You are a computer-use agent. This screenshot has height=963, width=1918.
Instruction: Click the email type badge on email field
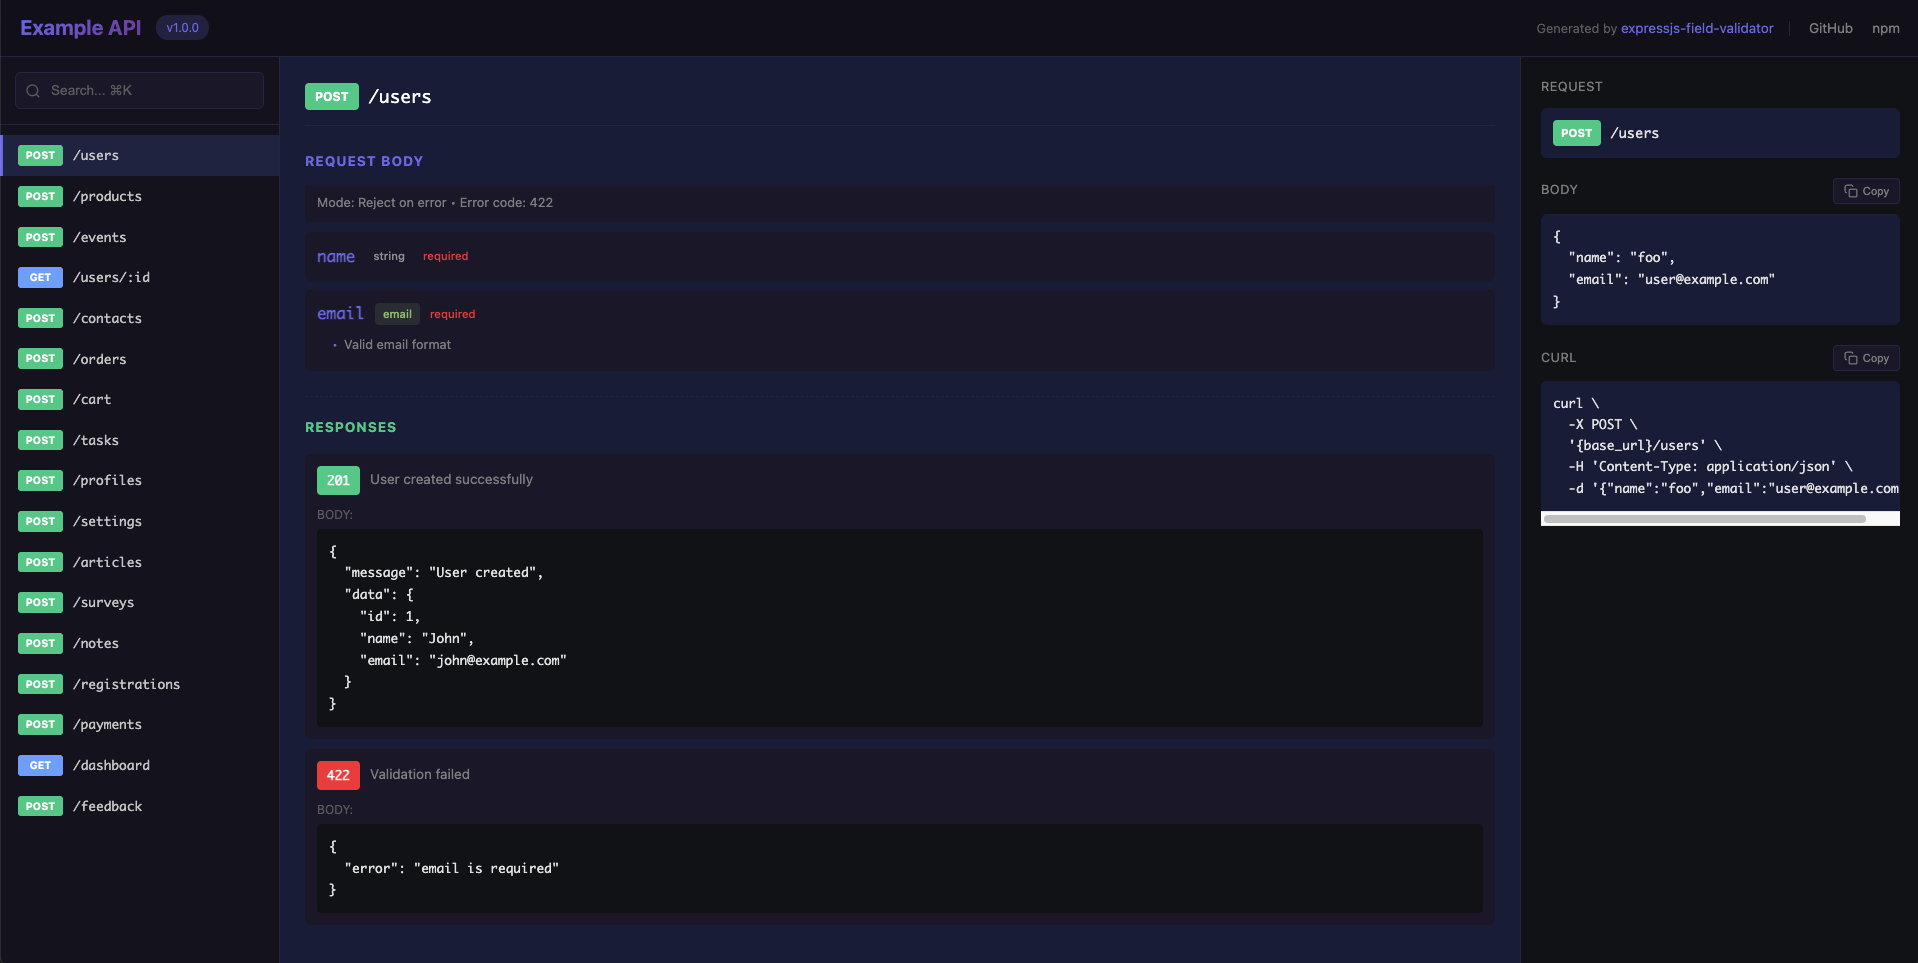(x=397, y=313)
